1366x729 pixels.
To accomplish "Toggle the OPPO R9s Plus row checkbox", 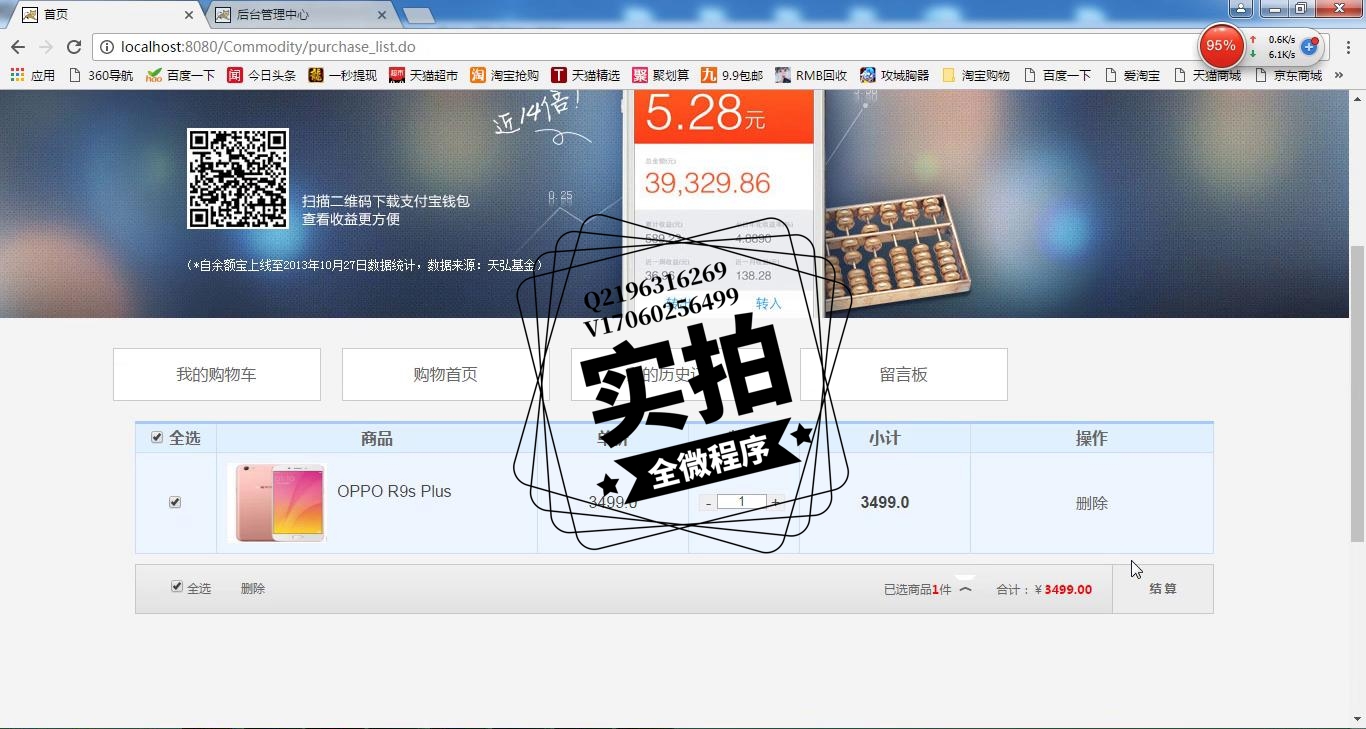I will pyautogui.click(x=175, y=502).
